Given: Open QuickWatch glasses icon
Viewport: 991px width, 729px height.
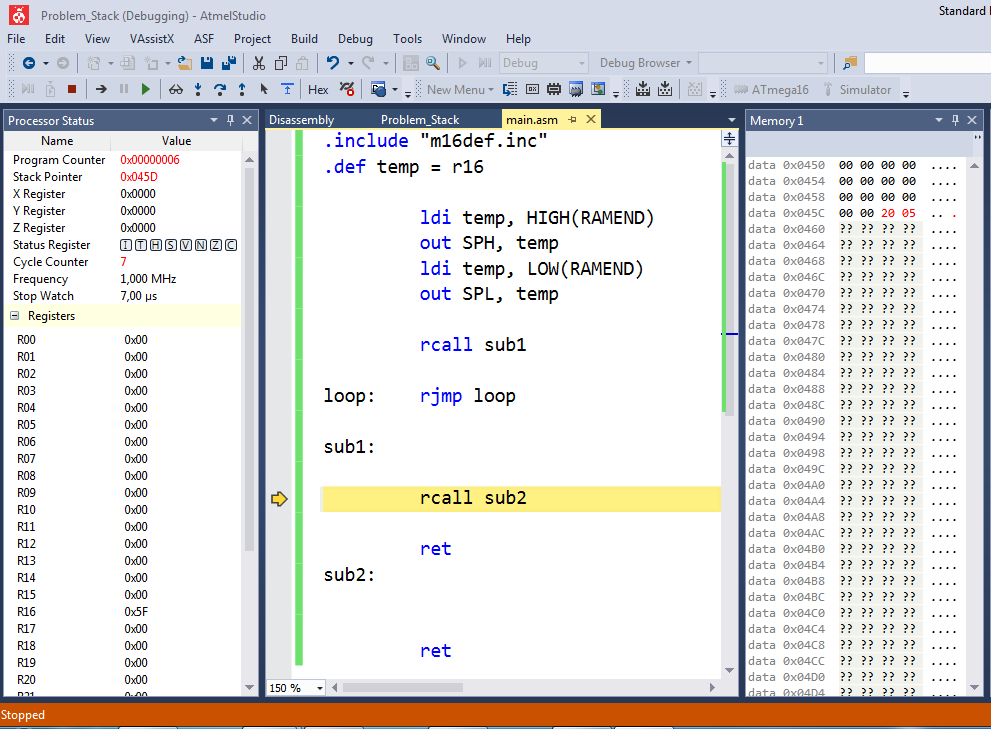Looking at the screenshot, I should click(x=176, y=89).
